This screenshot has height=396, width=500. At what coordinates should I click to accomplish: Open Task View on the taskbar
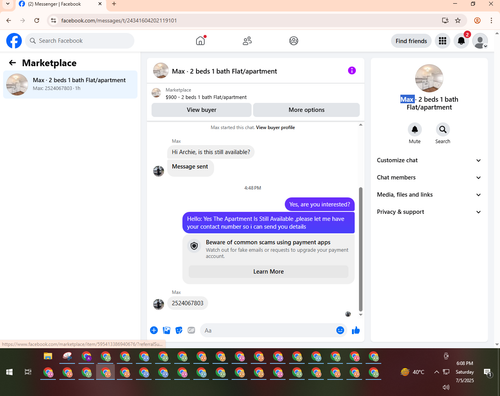[28, 372]
